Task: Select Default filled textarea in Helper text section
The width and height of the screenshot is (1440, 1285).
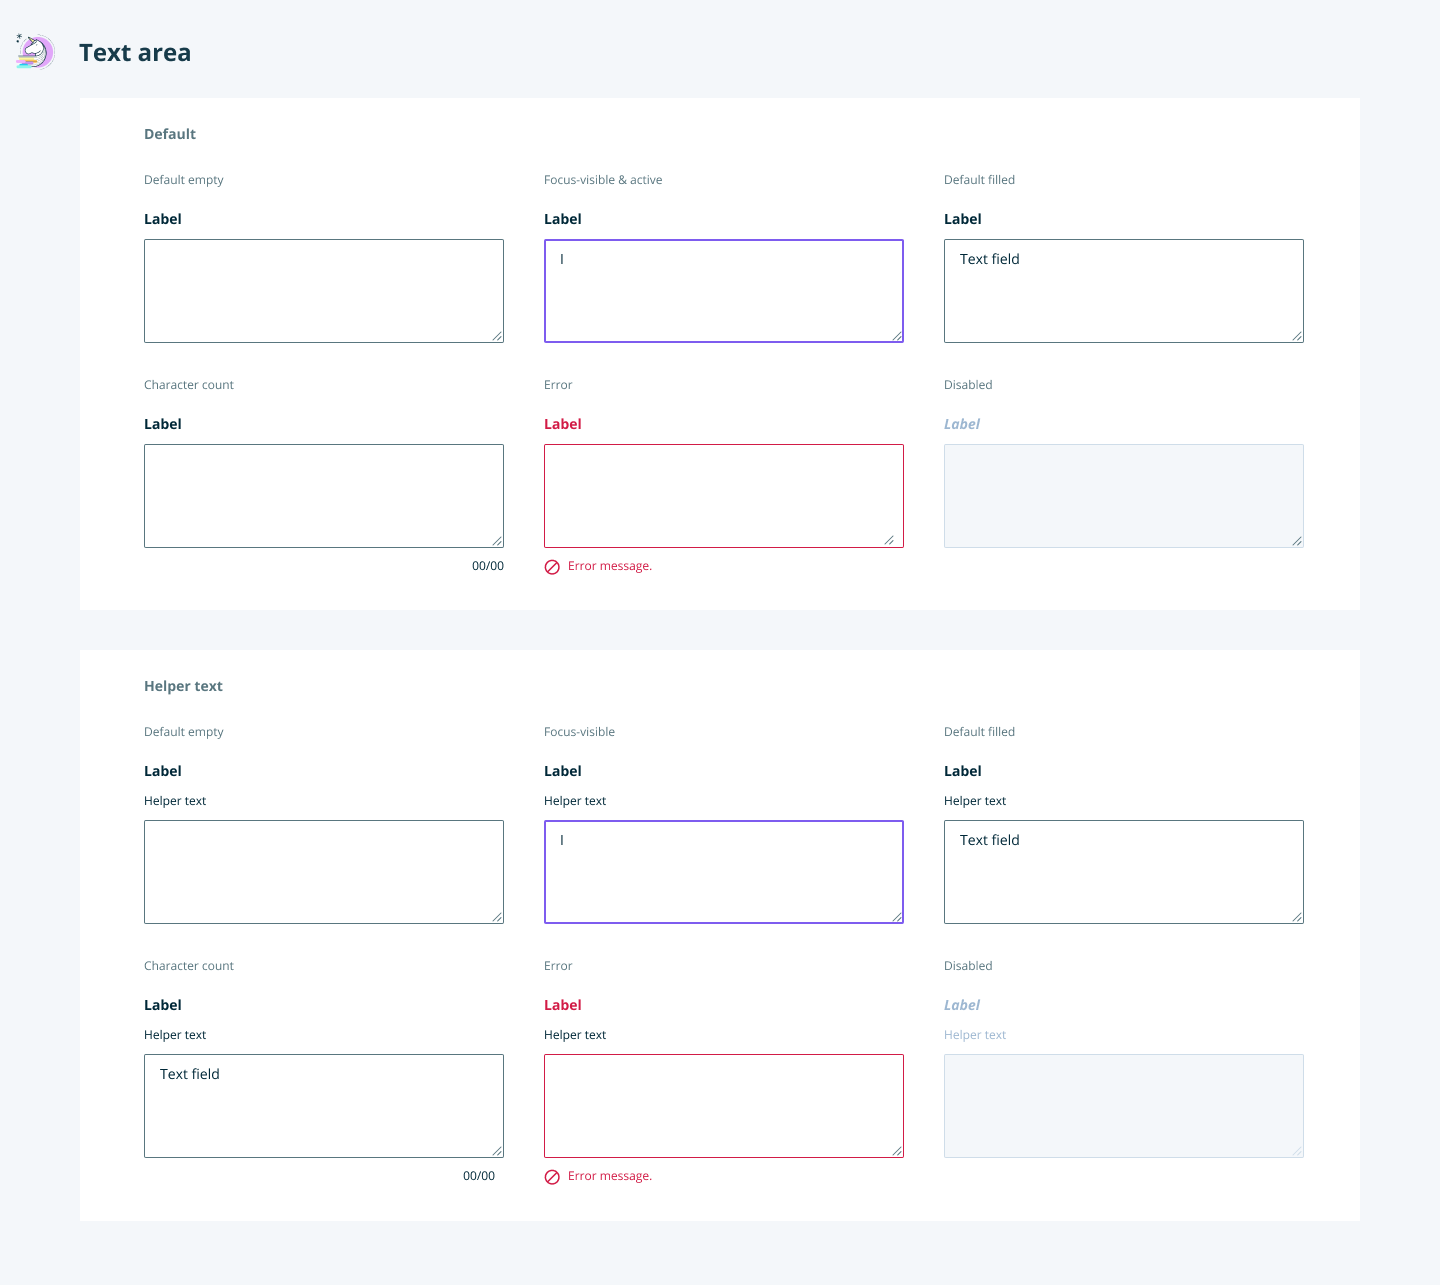Action: pos(1124,872)
